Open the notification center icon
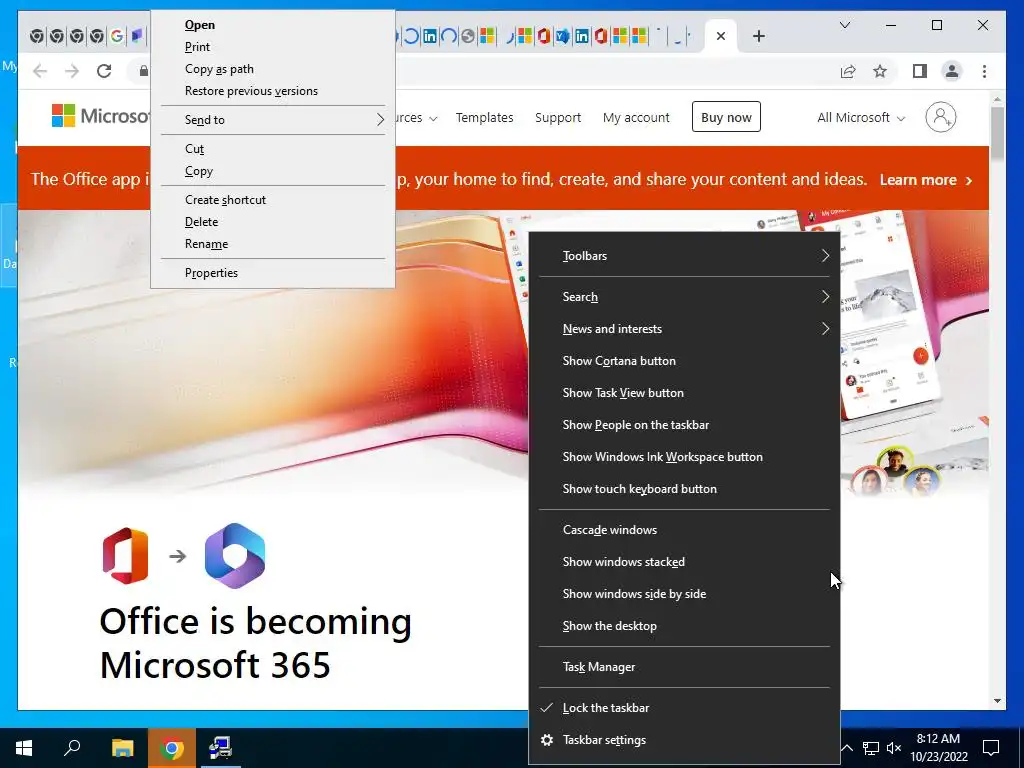Image resolution: width=1024 pixels, height=768 pixels. tap(991, 748)
